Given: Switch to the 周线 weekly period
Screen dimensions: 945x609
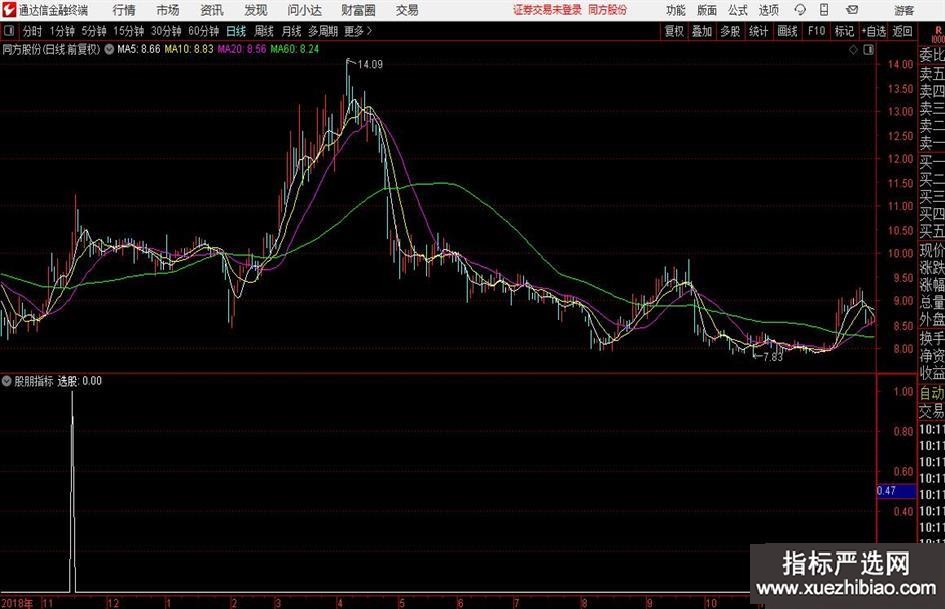Looking at the screenshot, I should click(264, 31).
